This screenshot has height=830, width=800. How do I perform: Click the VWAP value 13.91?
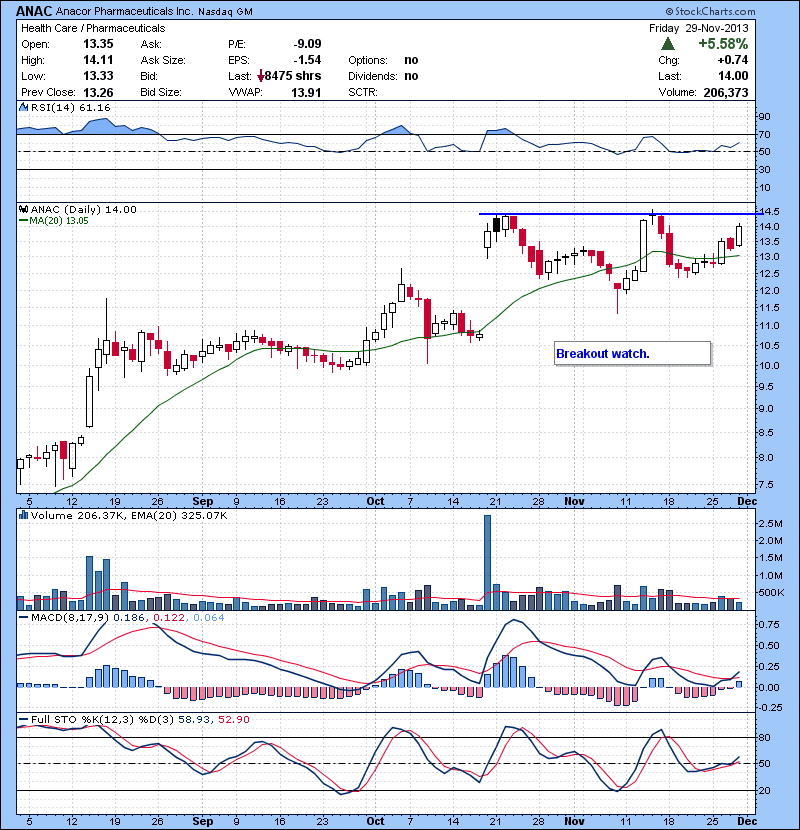click(x=306, y=93)
